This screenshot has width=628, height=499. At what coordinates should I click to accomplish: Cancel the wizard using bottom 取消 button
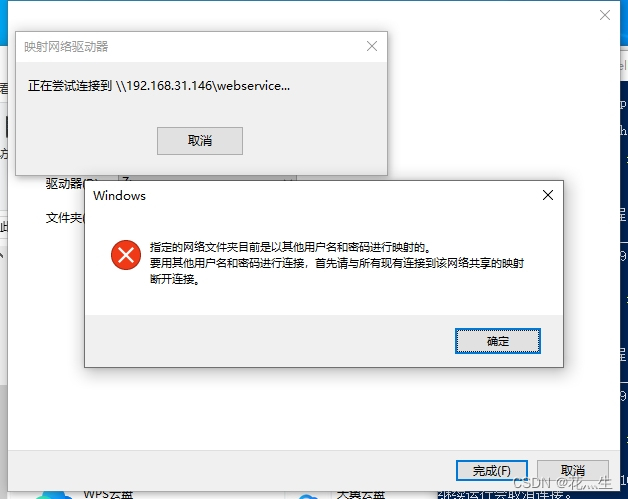point(573,471)
